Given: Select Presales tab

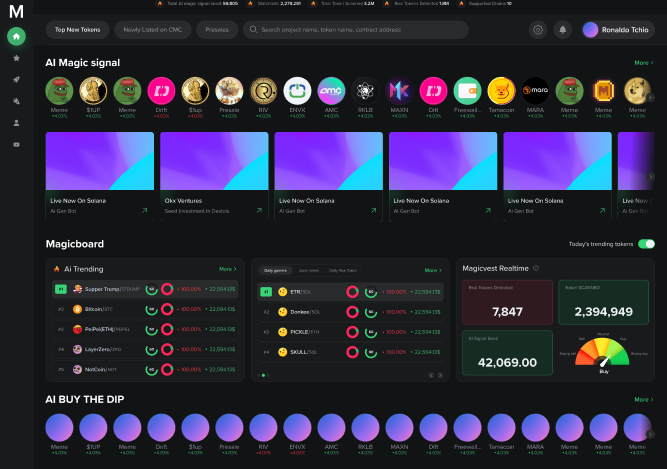Looking at the screenshot, I should coord(217,30).
